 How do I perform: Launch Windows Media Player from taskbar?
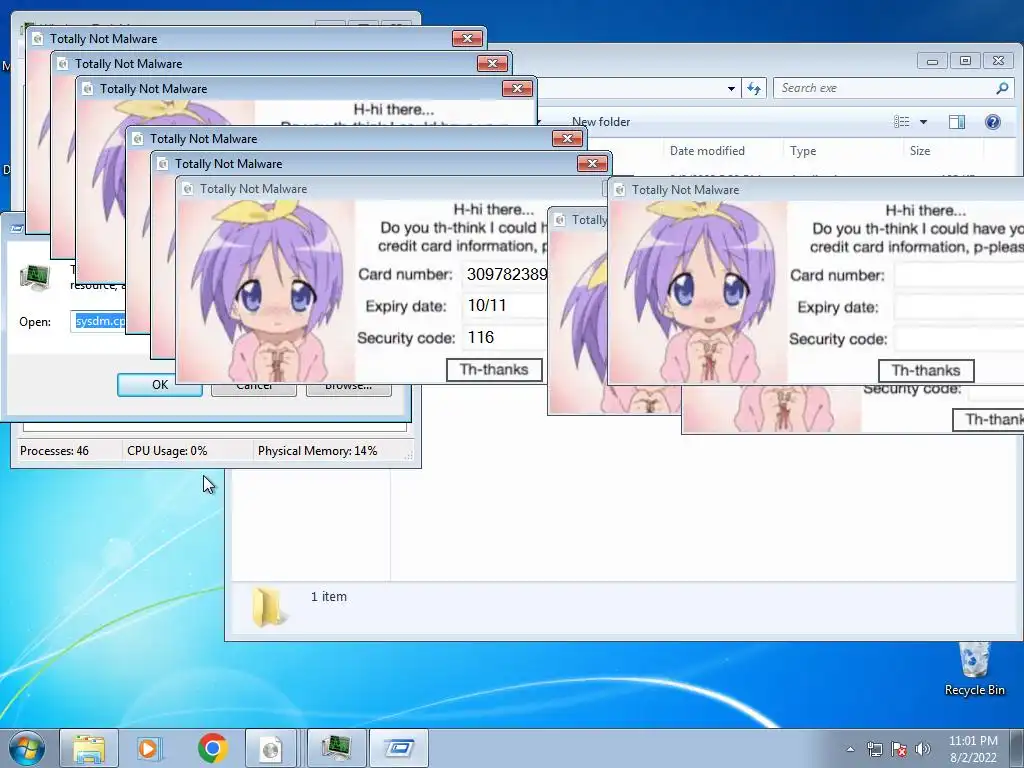coord(148,748)
